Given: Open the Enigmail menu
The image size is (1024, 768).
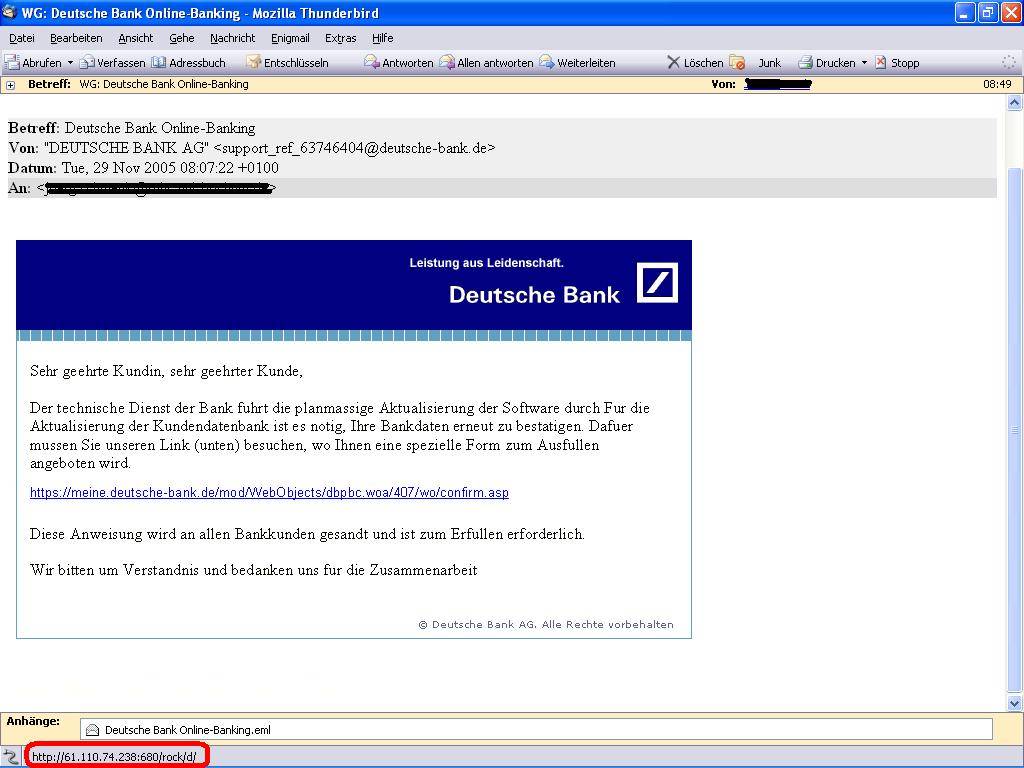Looking at the screenshot, I should click(290, 38).
